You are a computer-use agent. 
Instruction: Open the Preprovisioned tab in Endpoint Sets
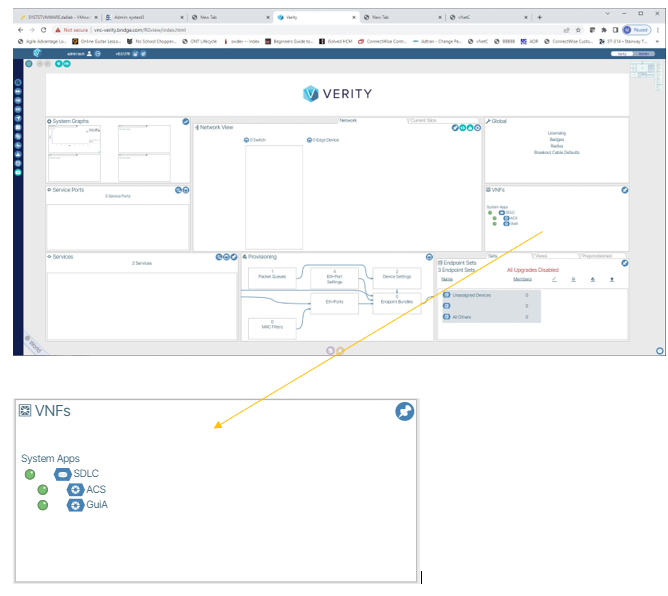600,256
